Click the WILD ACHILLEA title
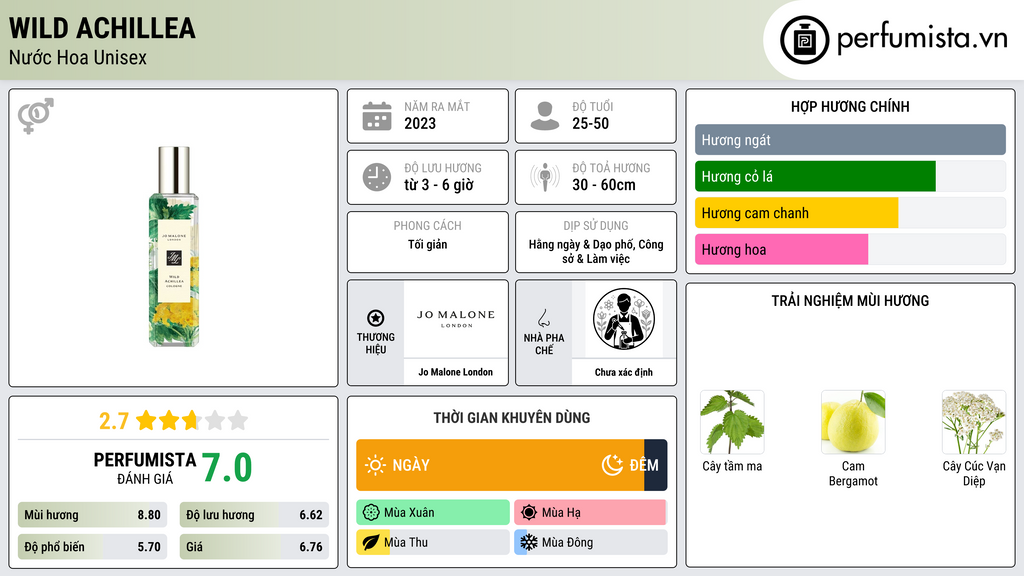 103,29
